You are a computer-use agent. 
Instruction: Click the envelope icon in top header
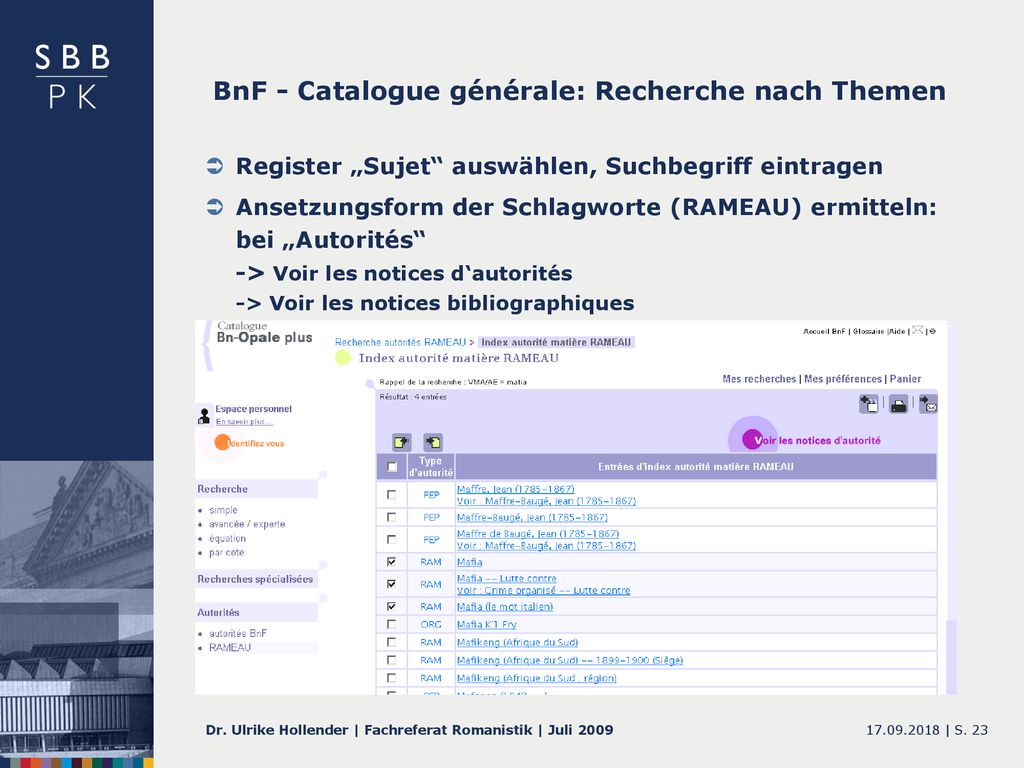pyautogui.click(x=918, y=330)
